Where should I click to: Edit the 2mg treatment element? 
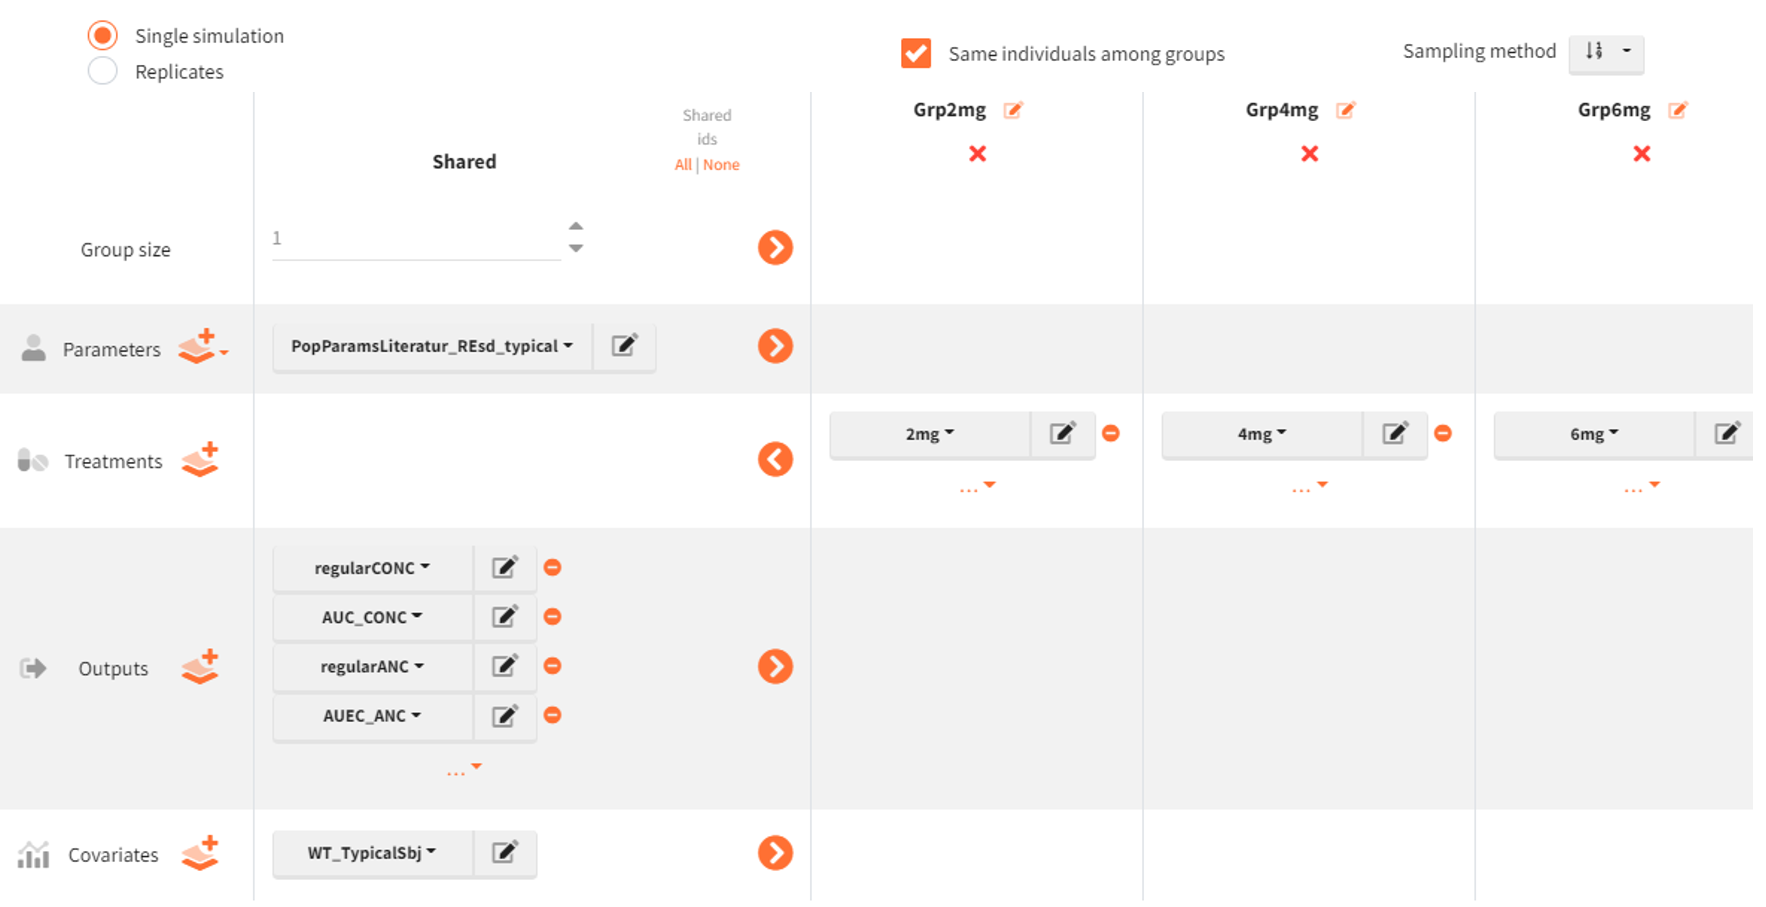(1062, 434)
